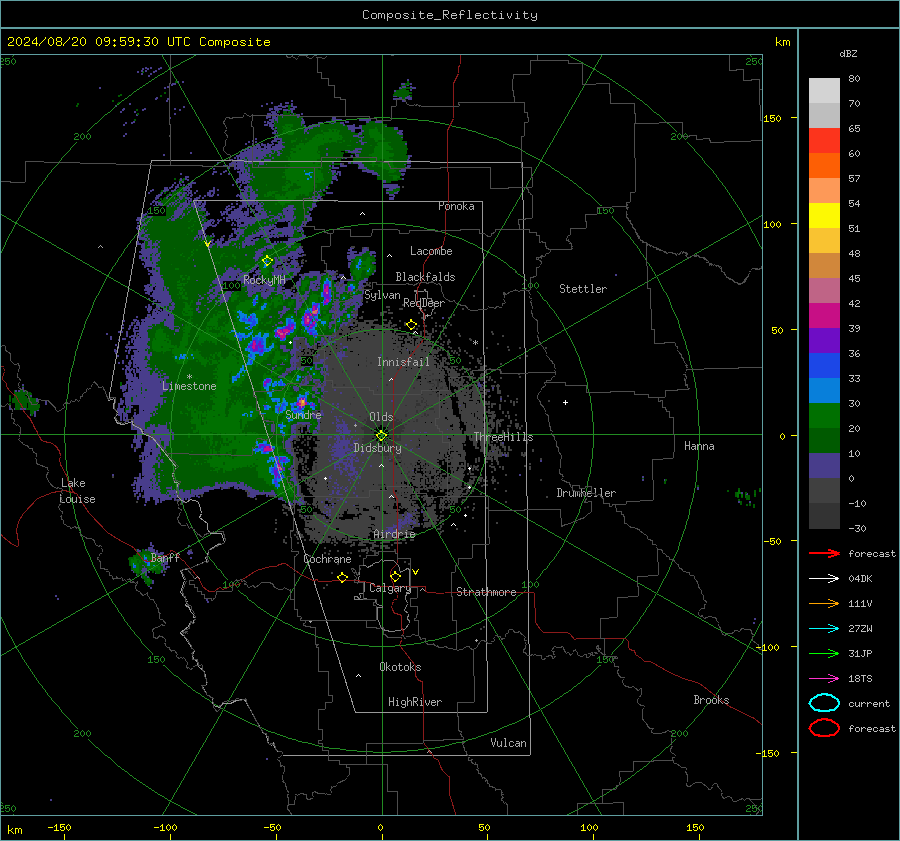Click the Olds label

(x=381, y=417)
